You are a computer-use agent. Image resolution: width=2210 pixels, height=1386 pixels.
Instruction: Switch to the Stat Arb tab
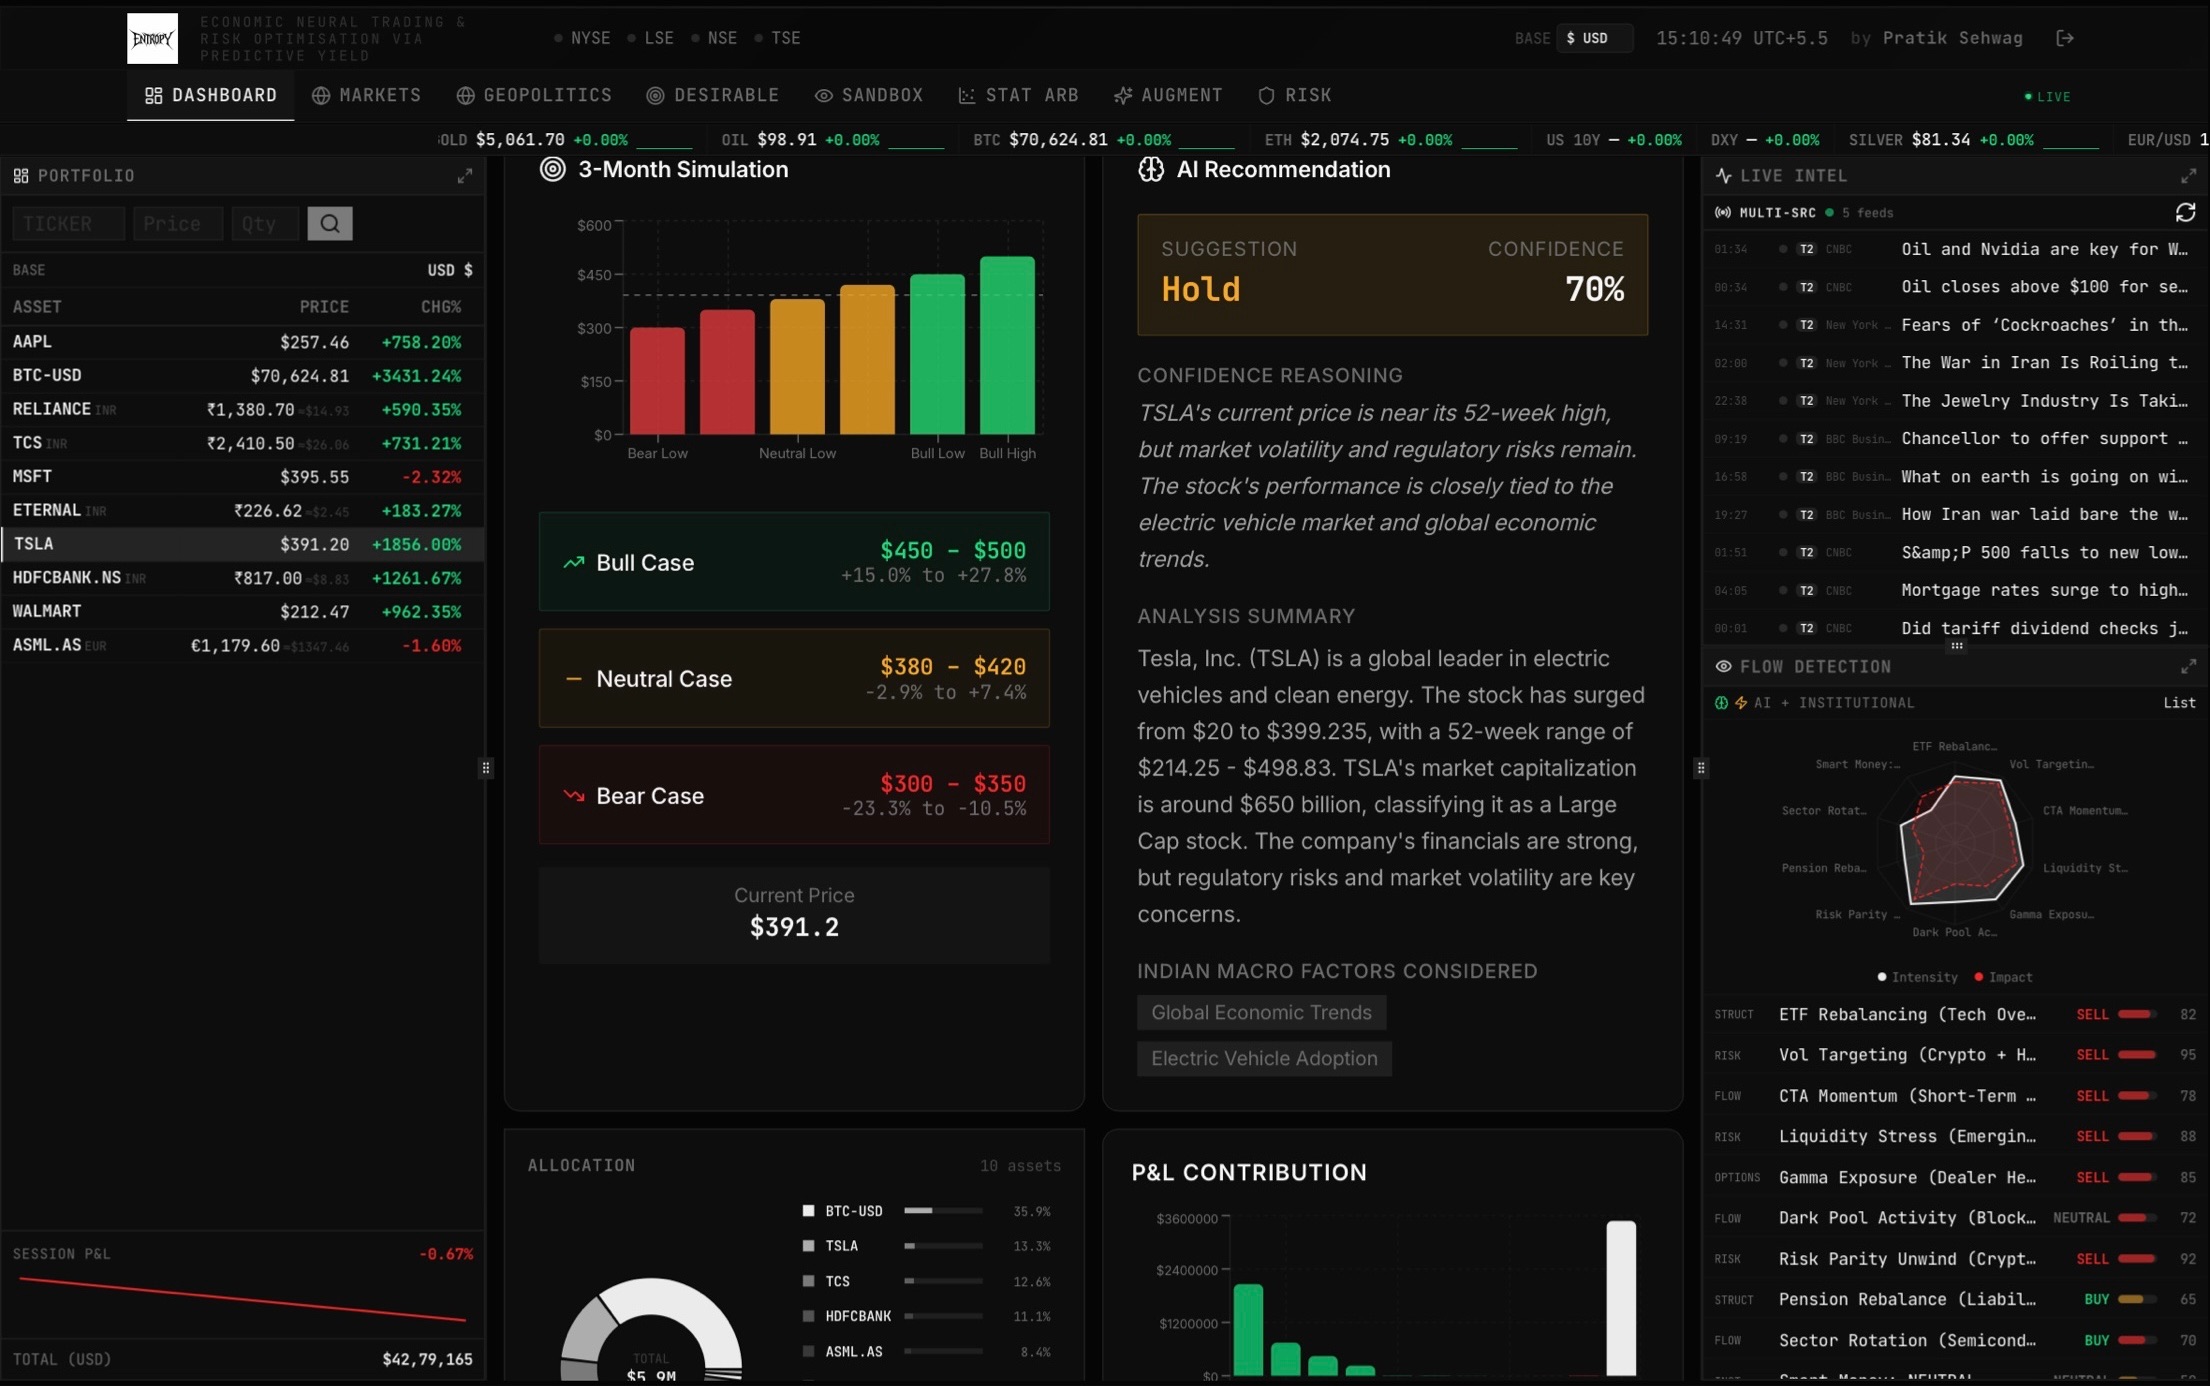[x=1018, y=95]
